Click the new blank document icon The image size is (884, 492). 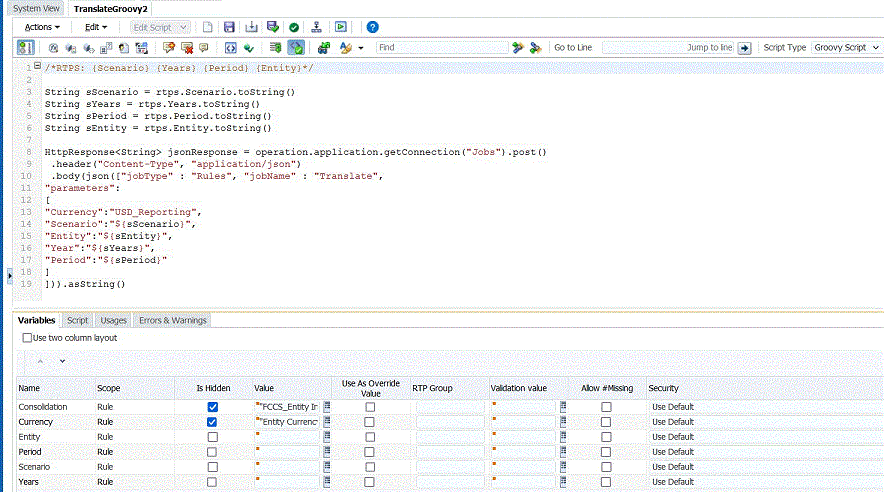(x=207, y=27)
